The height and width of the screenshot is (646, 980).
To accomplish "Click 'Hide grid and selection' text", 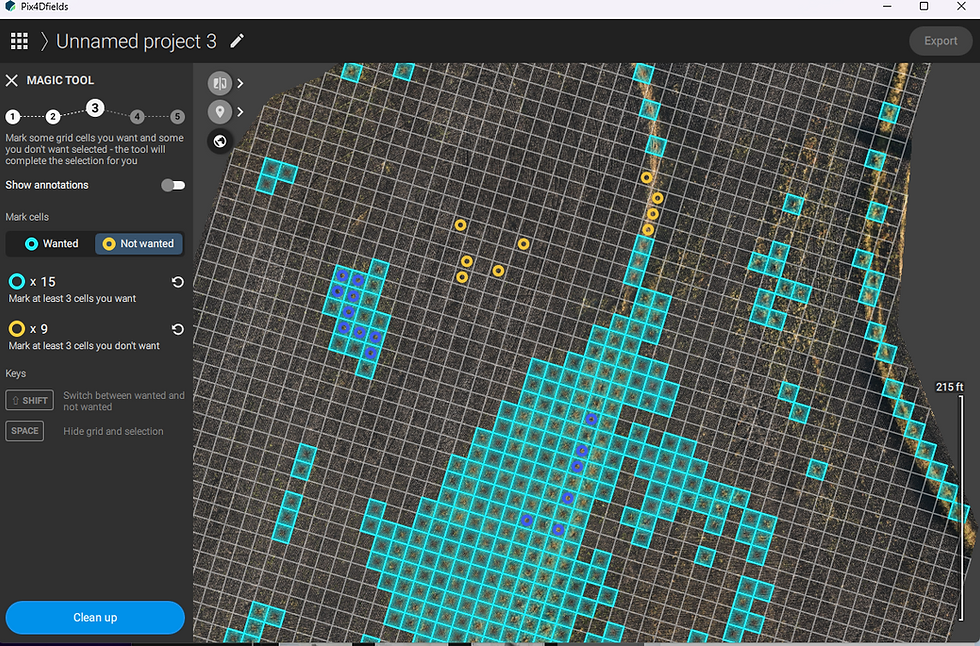I will click(113, 431).
